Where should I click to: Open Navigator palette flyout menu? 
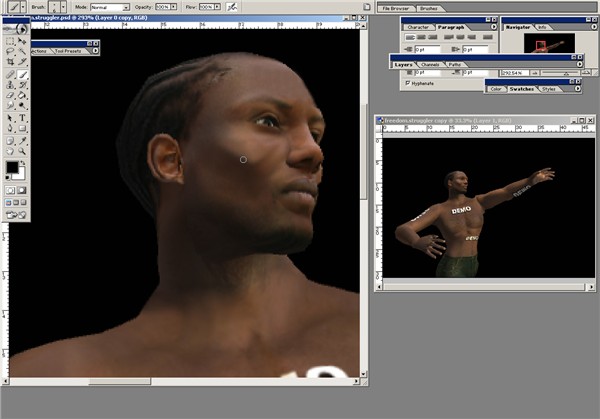pyautogui.click(x=594, y=27)
